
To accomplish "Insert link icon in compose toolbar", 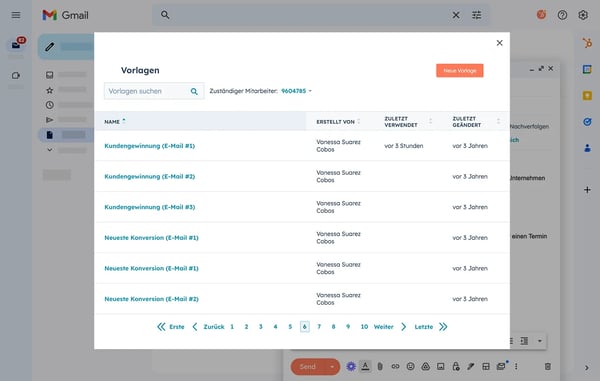I will tap(395, 366).
